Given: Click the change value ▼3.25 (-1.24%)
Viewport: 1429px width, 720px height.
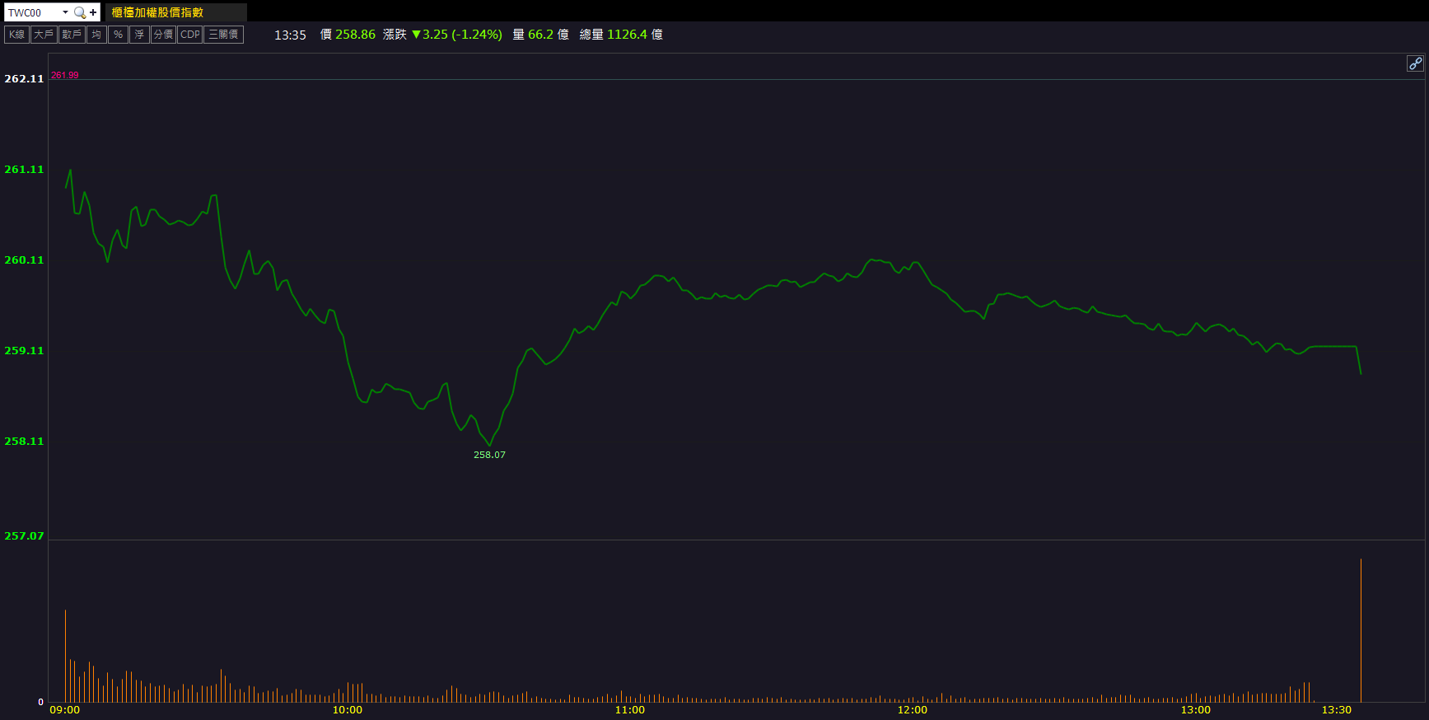Looking at the screenshot, I should pos(457,34).
